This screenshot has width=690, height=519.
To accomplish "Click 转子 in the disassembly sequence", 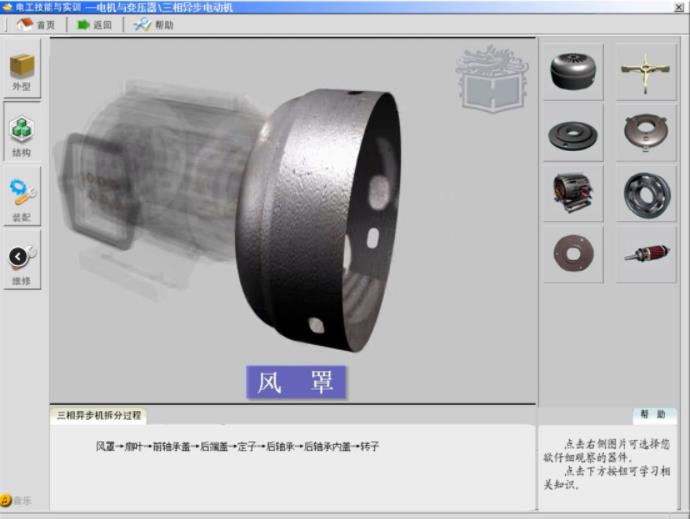I will click(x=370, y=447).
